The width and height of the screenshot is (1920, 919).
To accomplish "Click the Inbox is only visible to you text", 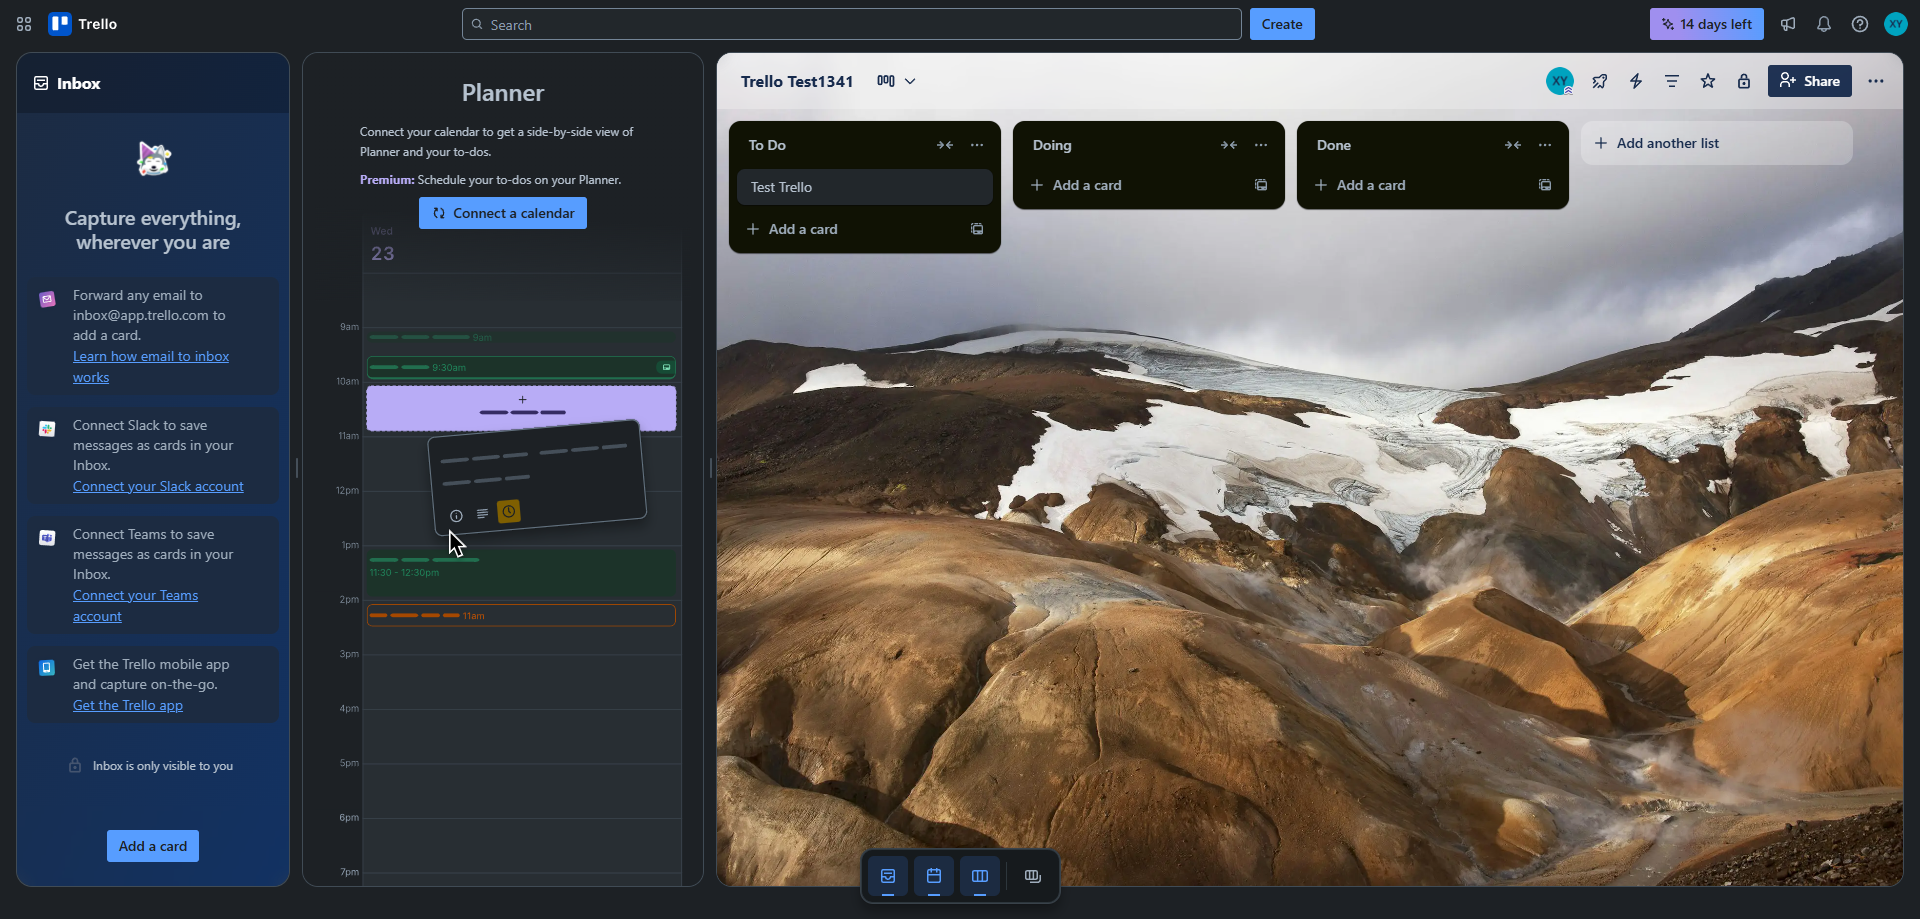I will (163, 766).
